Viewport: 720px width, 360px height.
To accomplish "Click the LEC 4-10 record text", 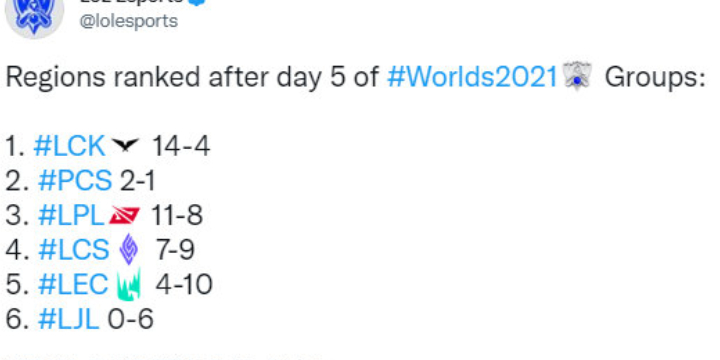I will point(184,284).
